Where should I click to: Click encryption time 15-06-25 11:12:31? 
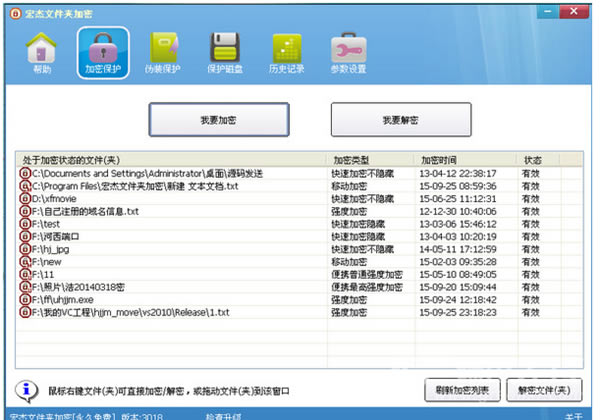click(x=458, y=199)
